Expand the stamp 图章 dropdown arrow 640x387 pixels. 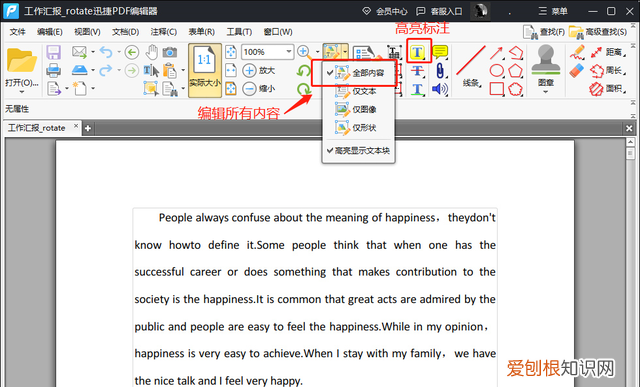click(x=546, y=92)
